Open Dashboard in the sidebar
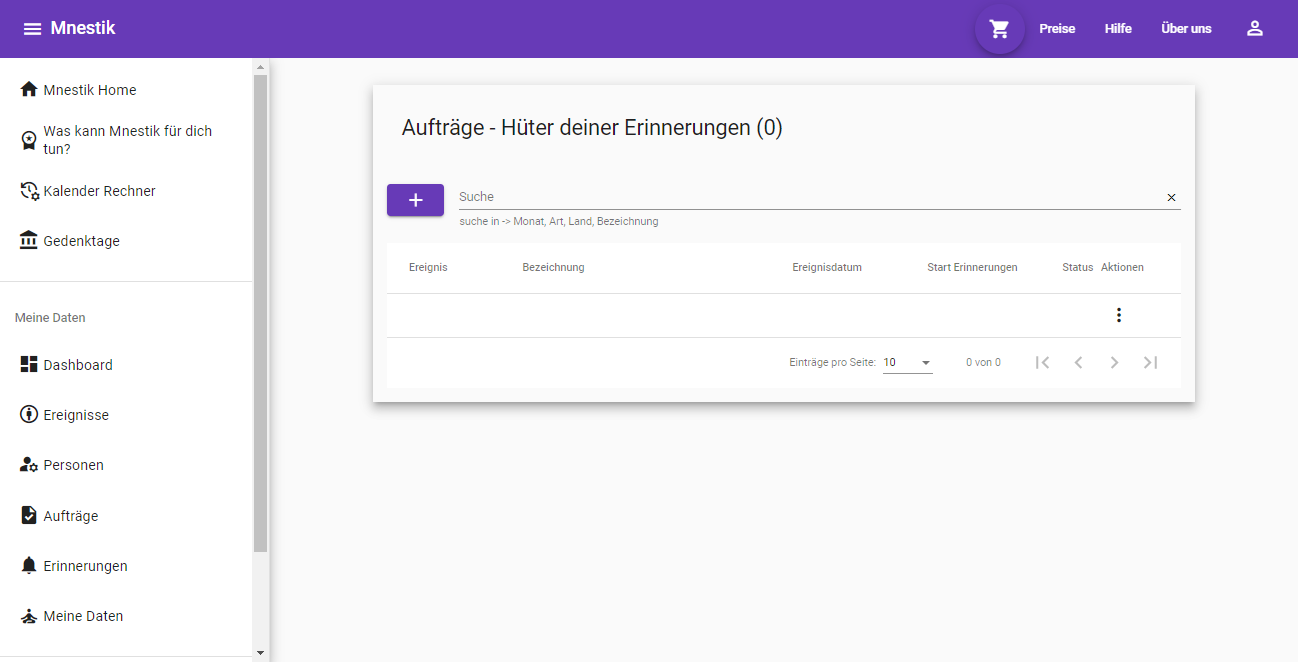The width and height of the screenshot is (1298, 663). coord(78,365)
